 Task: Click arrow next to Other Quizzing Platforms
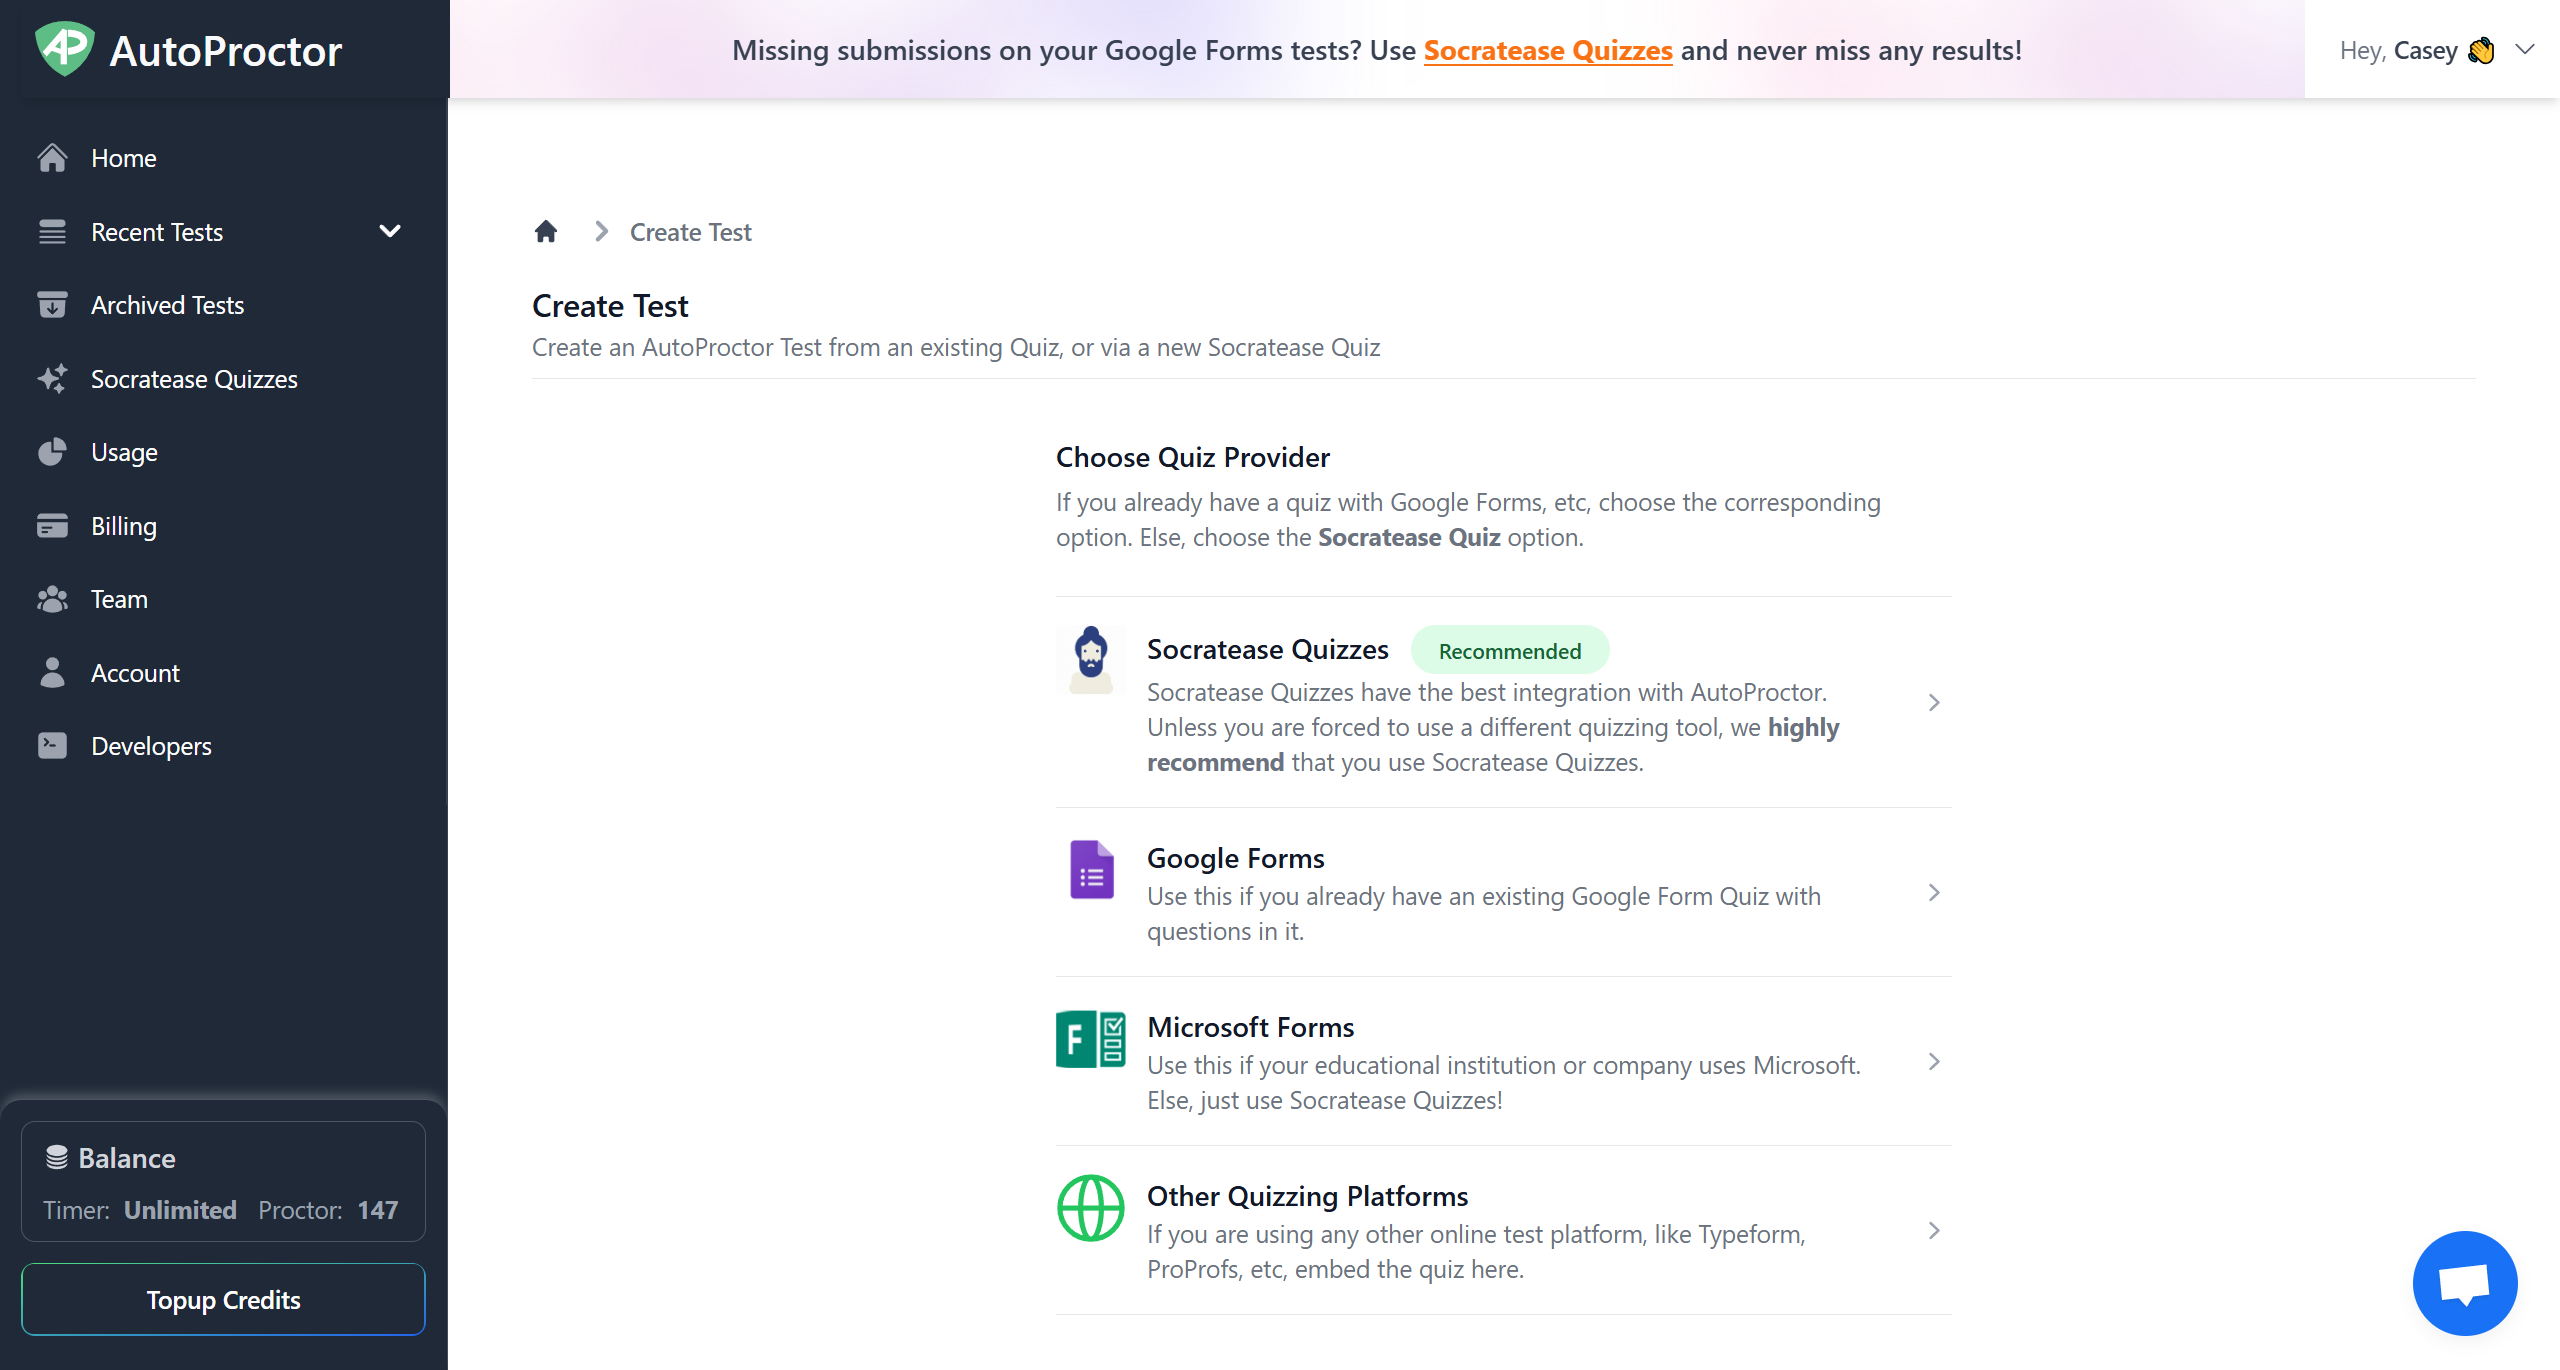[1934, 1231]
